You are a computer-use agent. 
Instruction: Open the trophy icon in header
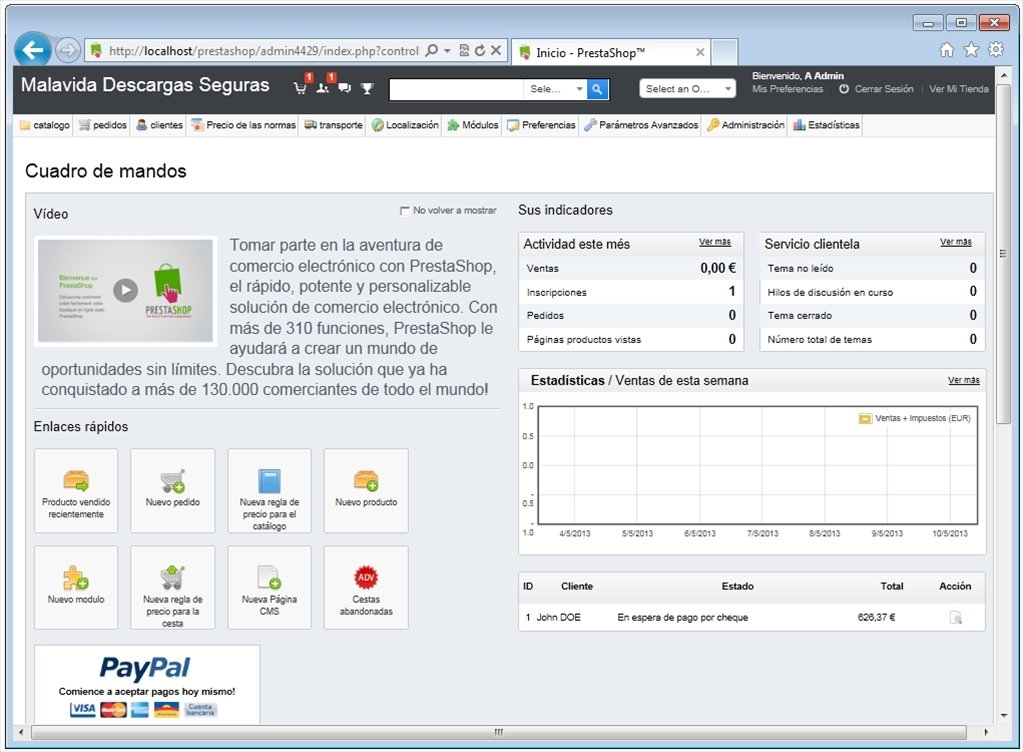[367, 88]
